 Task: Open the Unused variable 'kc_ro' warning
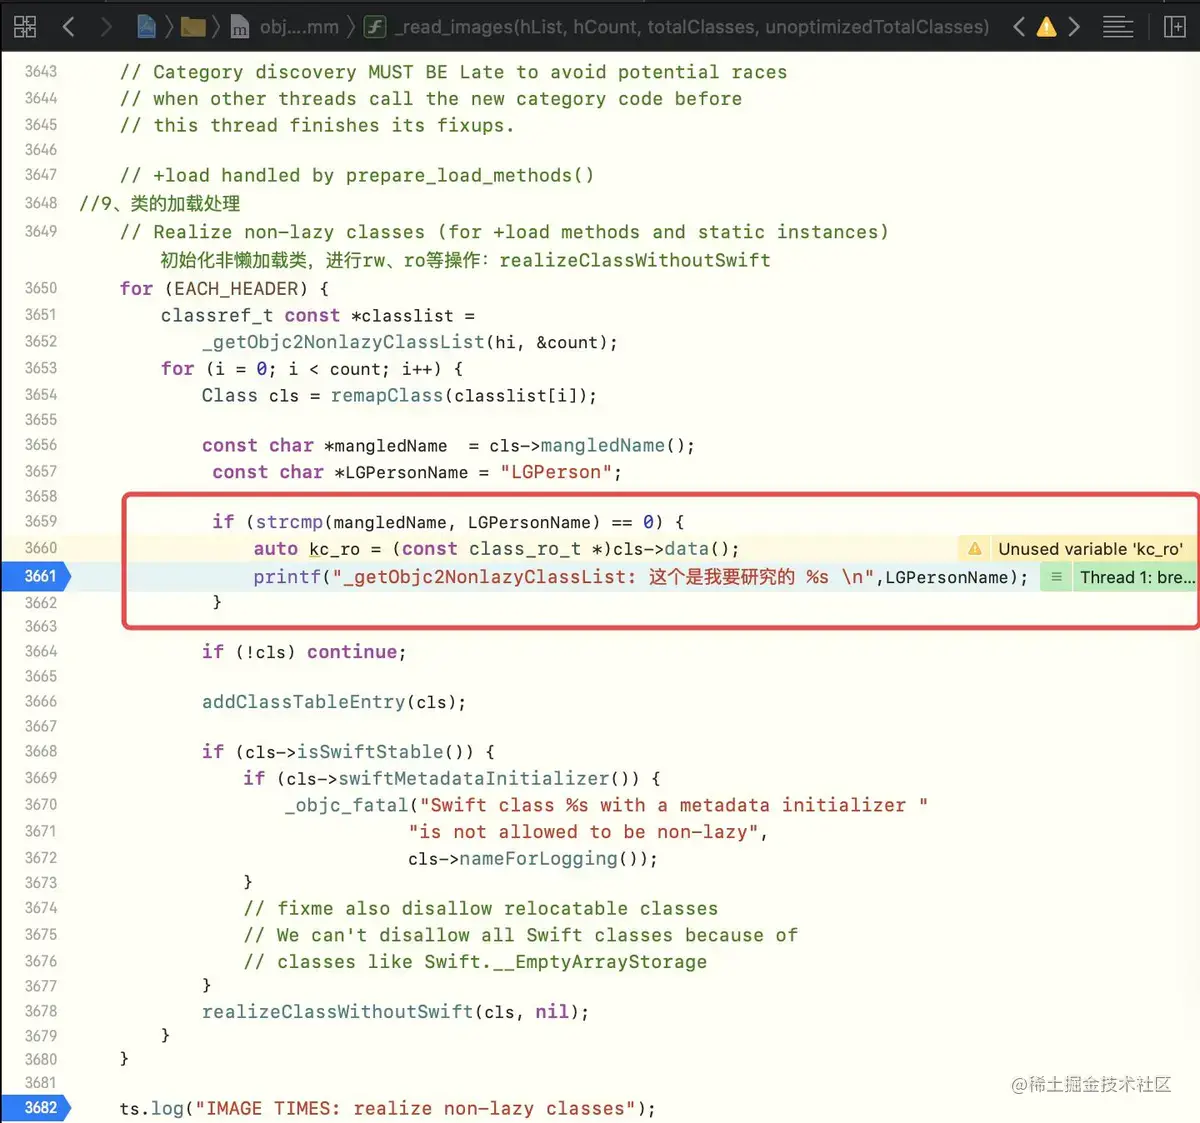[x=1090, y=548]
